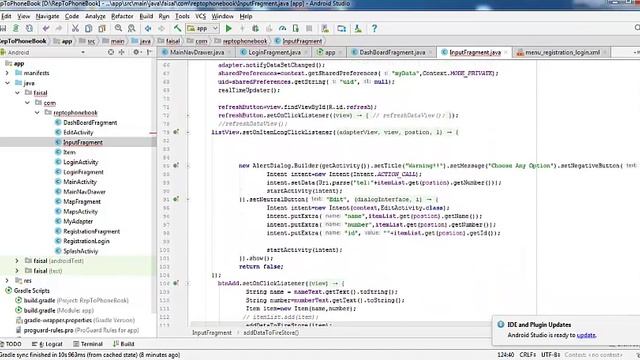640x360 pixels.
Task: Open the Logcat tool window
Action: (47, 344)
